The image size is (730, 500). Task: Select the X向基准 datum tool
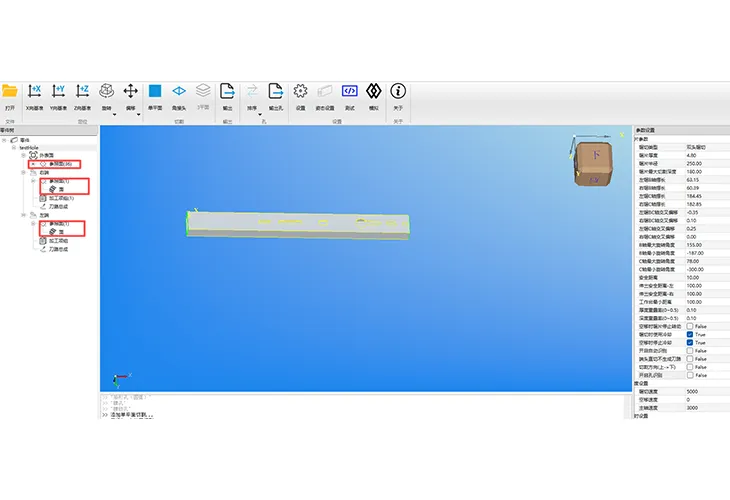(35, 91)
